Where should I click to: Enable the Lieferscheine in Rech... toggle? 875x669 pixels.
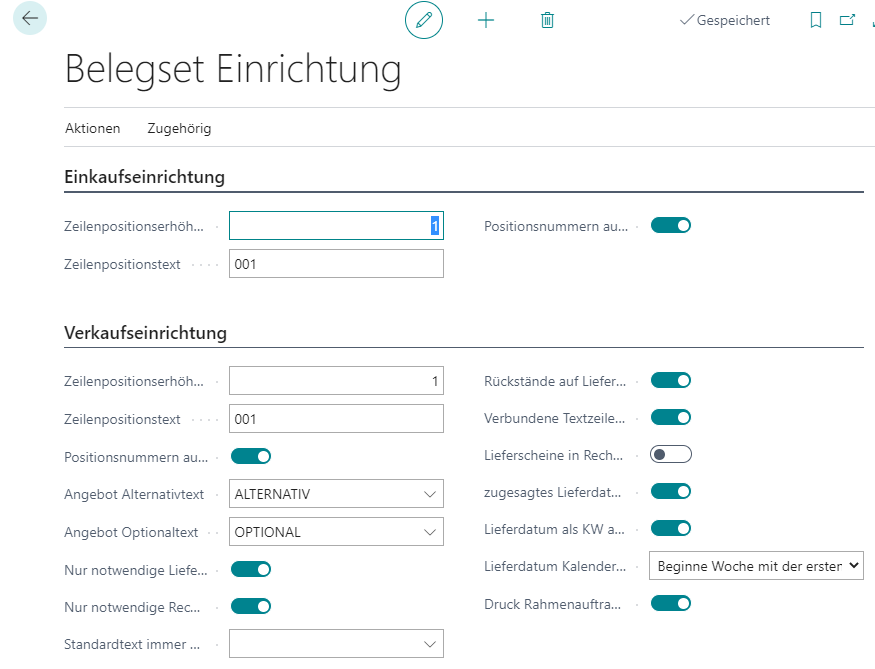point(670,455)
